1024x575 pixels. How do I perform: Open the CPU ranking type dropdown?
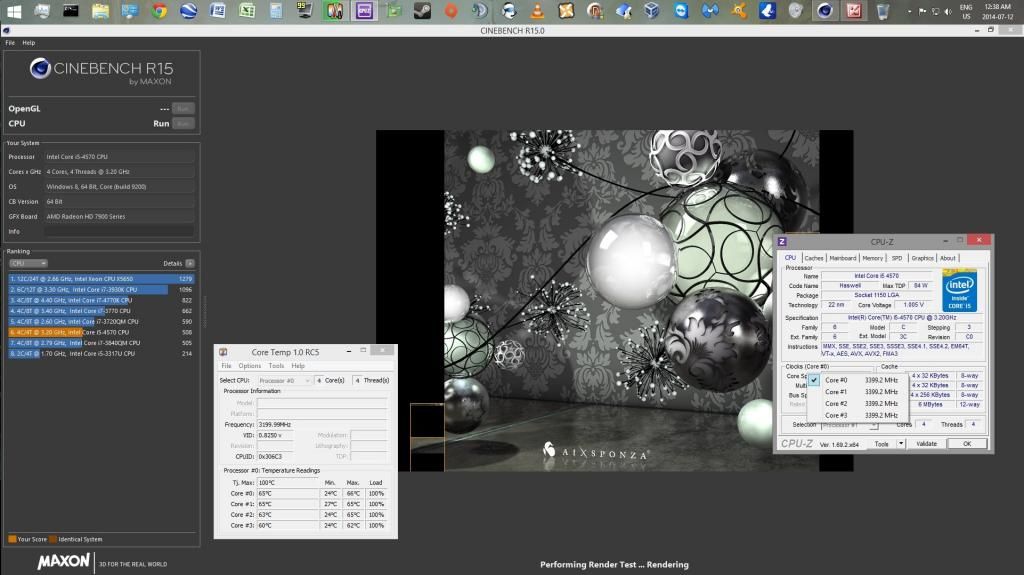pos(28,263)
